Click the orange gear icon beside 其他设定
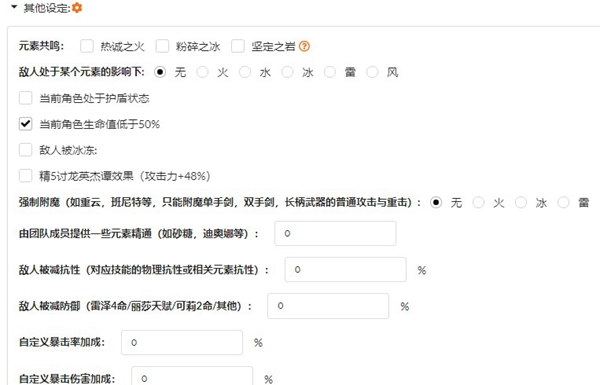The height and width of the screenshot is (385, 600). 77,8
